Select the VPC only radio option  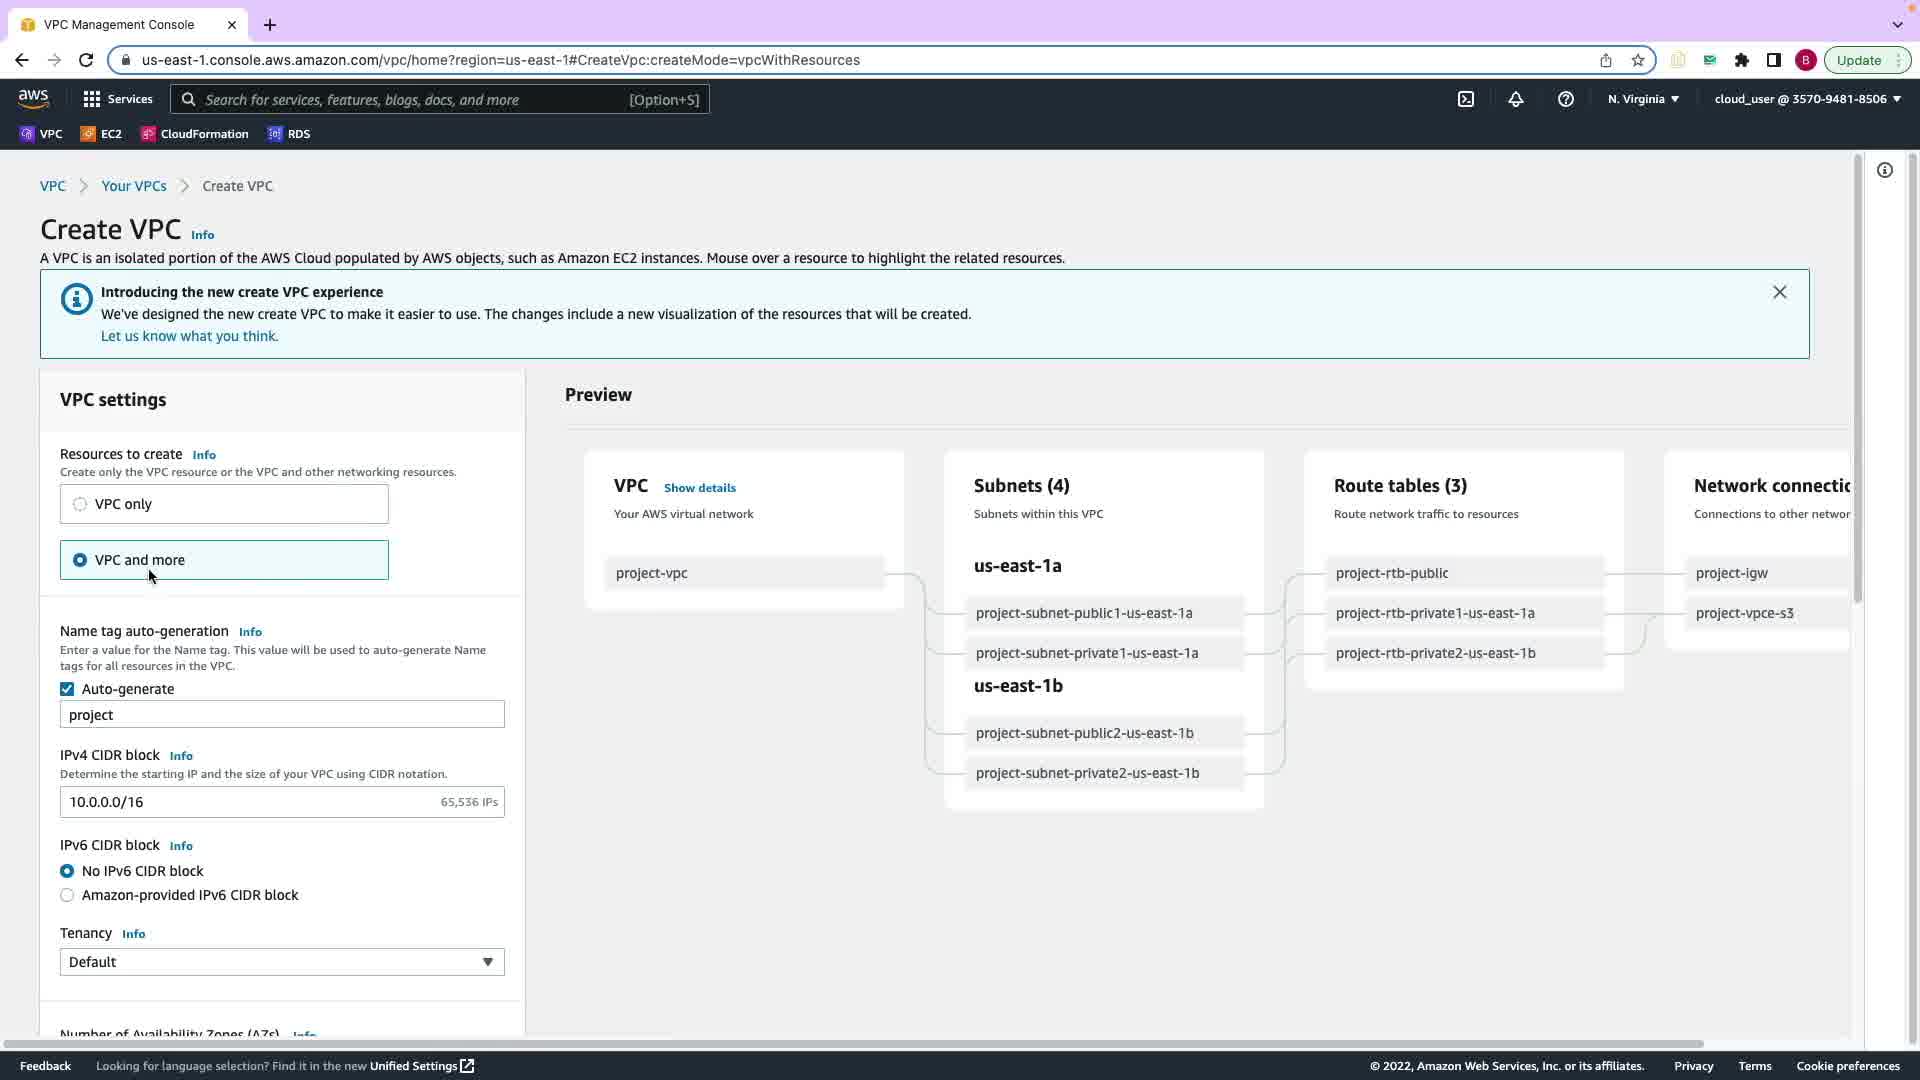80,504
